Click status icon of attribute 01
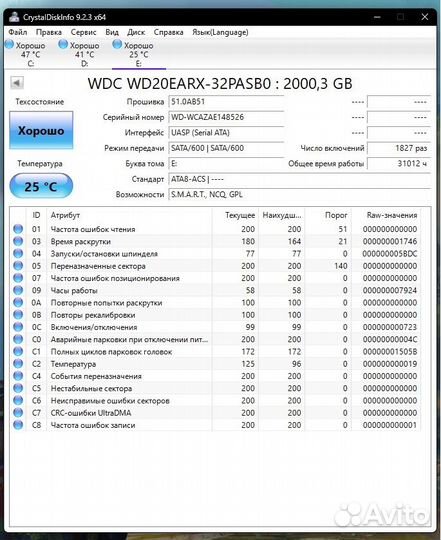This screenshot has height=540, width=441. point(18,229)
